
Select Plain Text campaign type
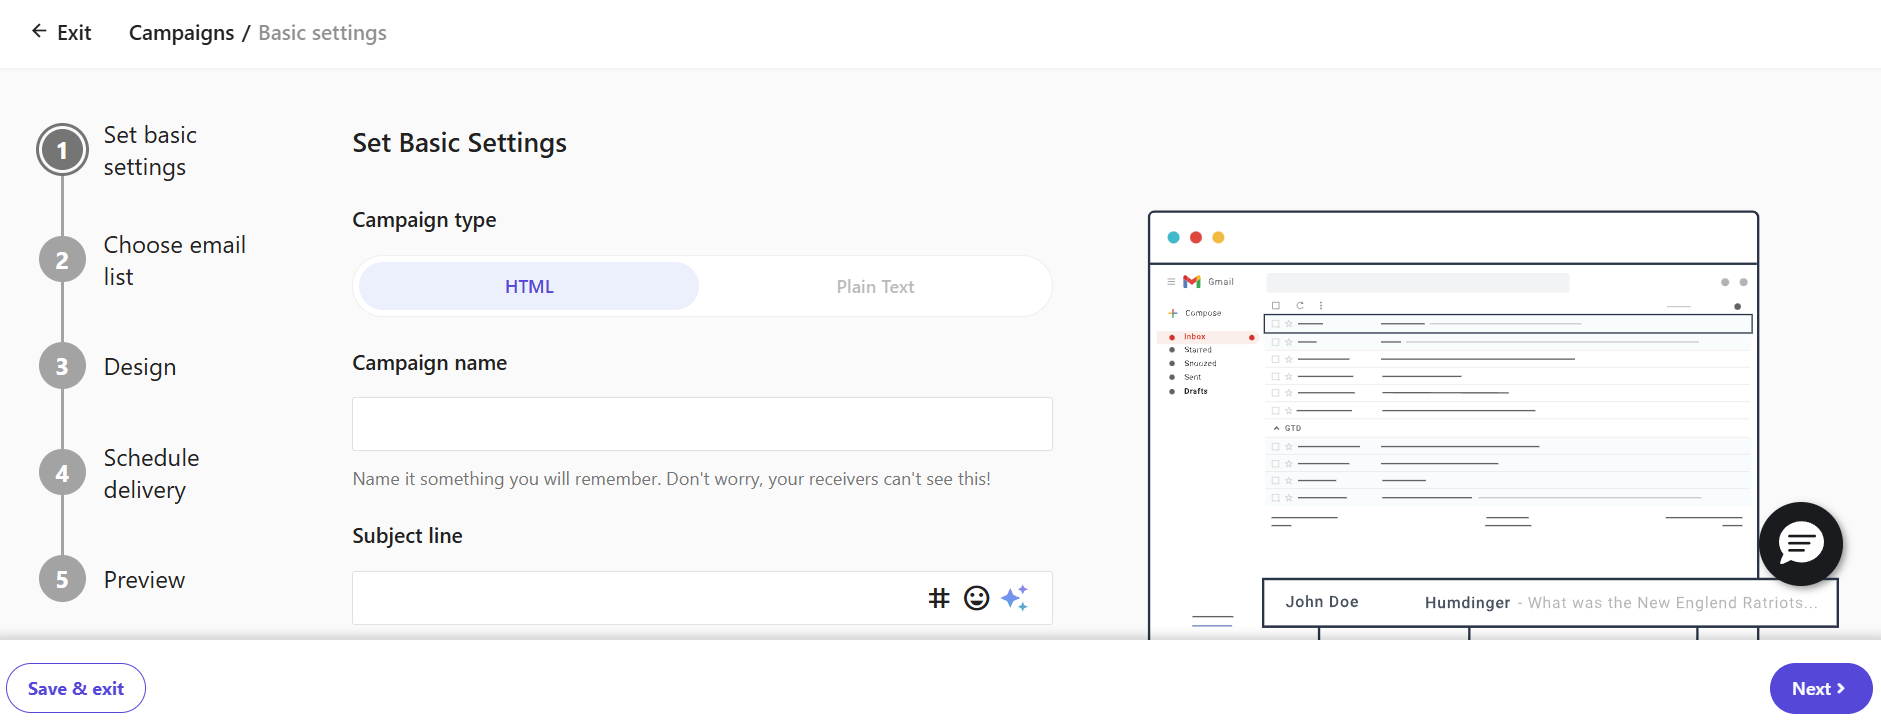(875, 287)
